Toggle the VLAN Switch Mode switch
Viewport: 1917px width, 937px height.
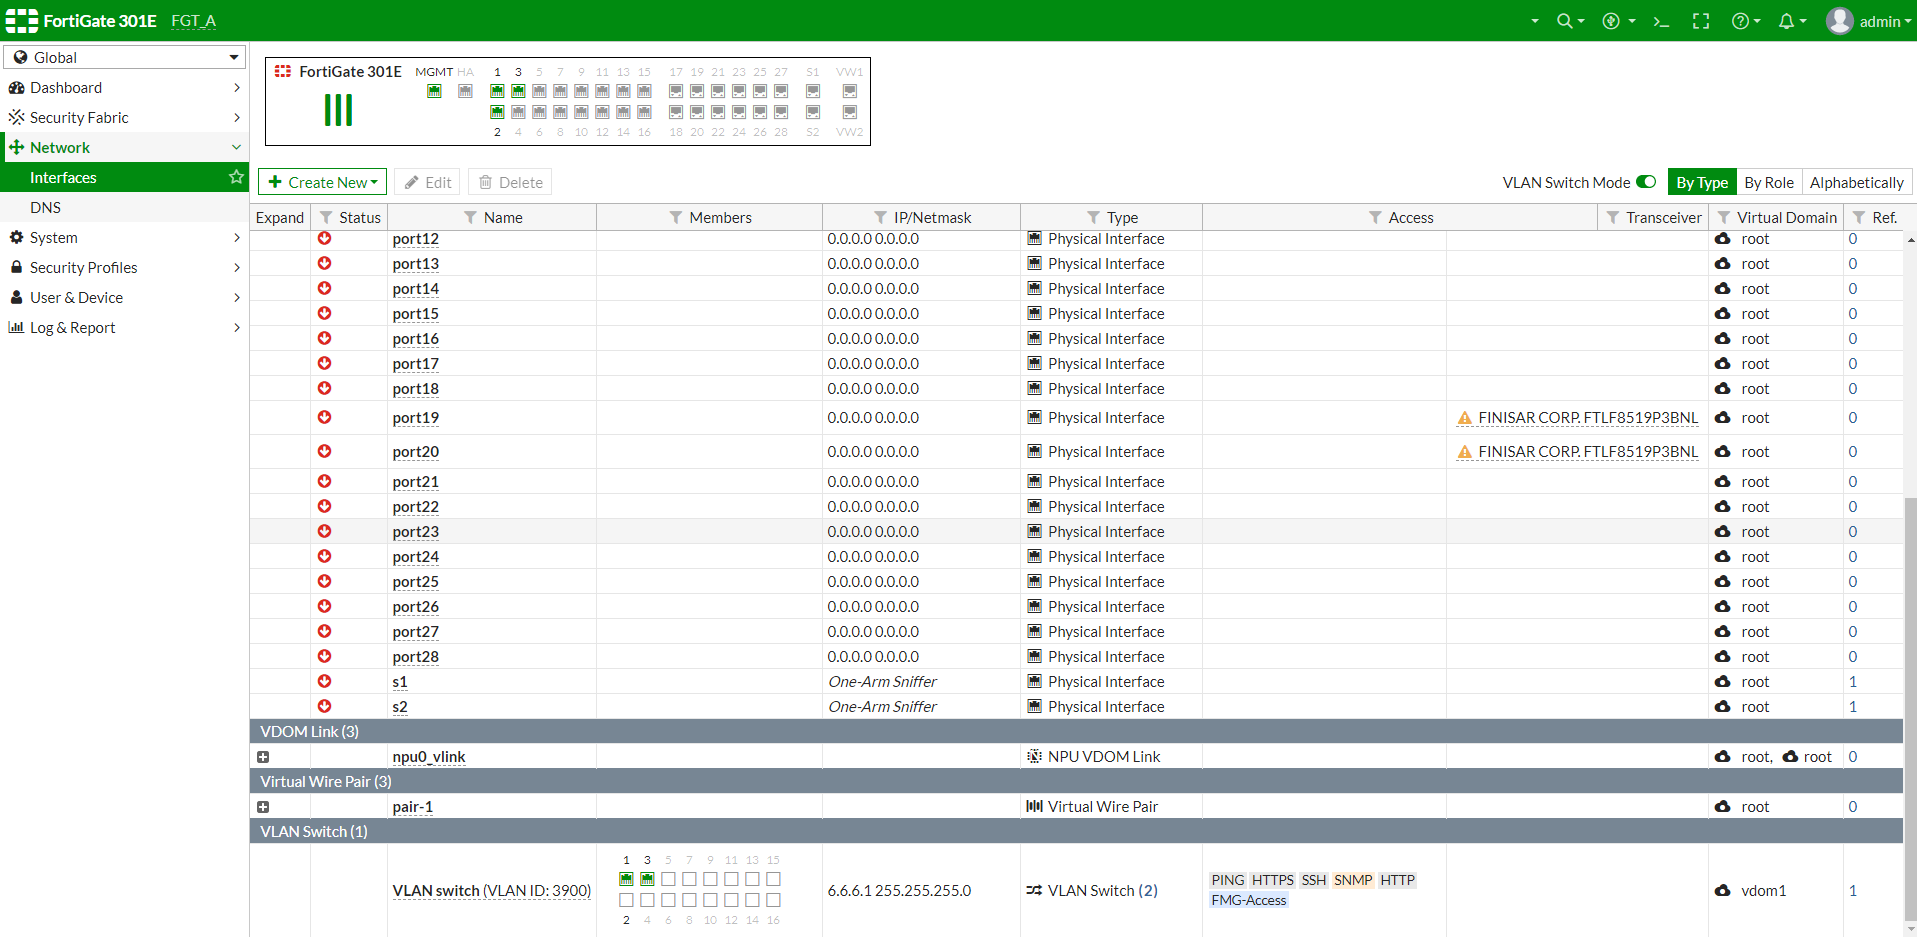pos(1646,182)
